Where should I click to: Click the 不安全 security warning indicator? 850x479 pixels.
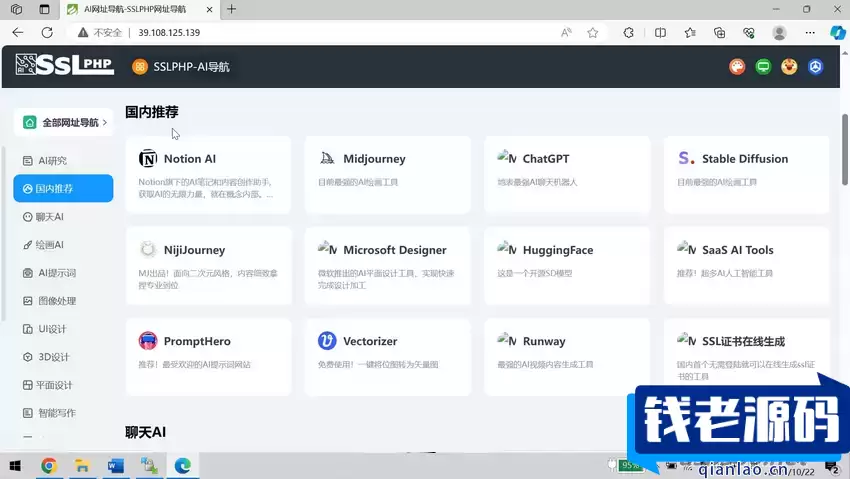coord(100,33)
